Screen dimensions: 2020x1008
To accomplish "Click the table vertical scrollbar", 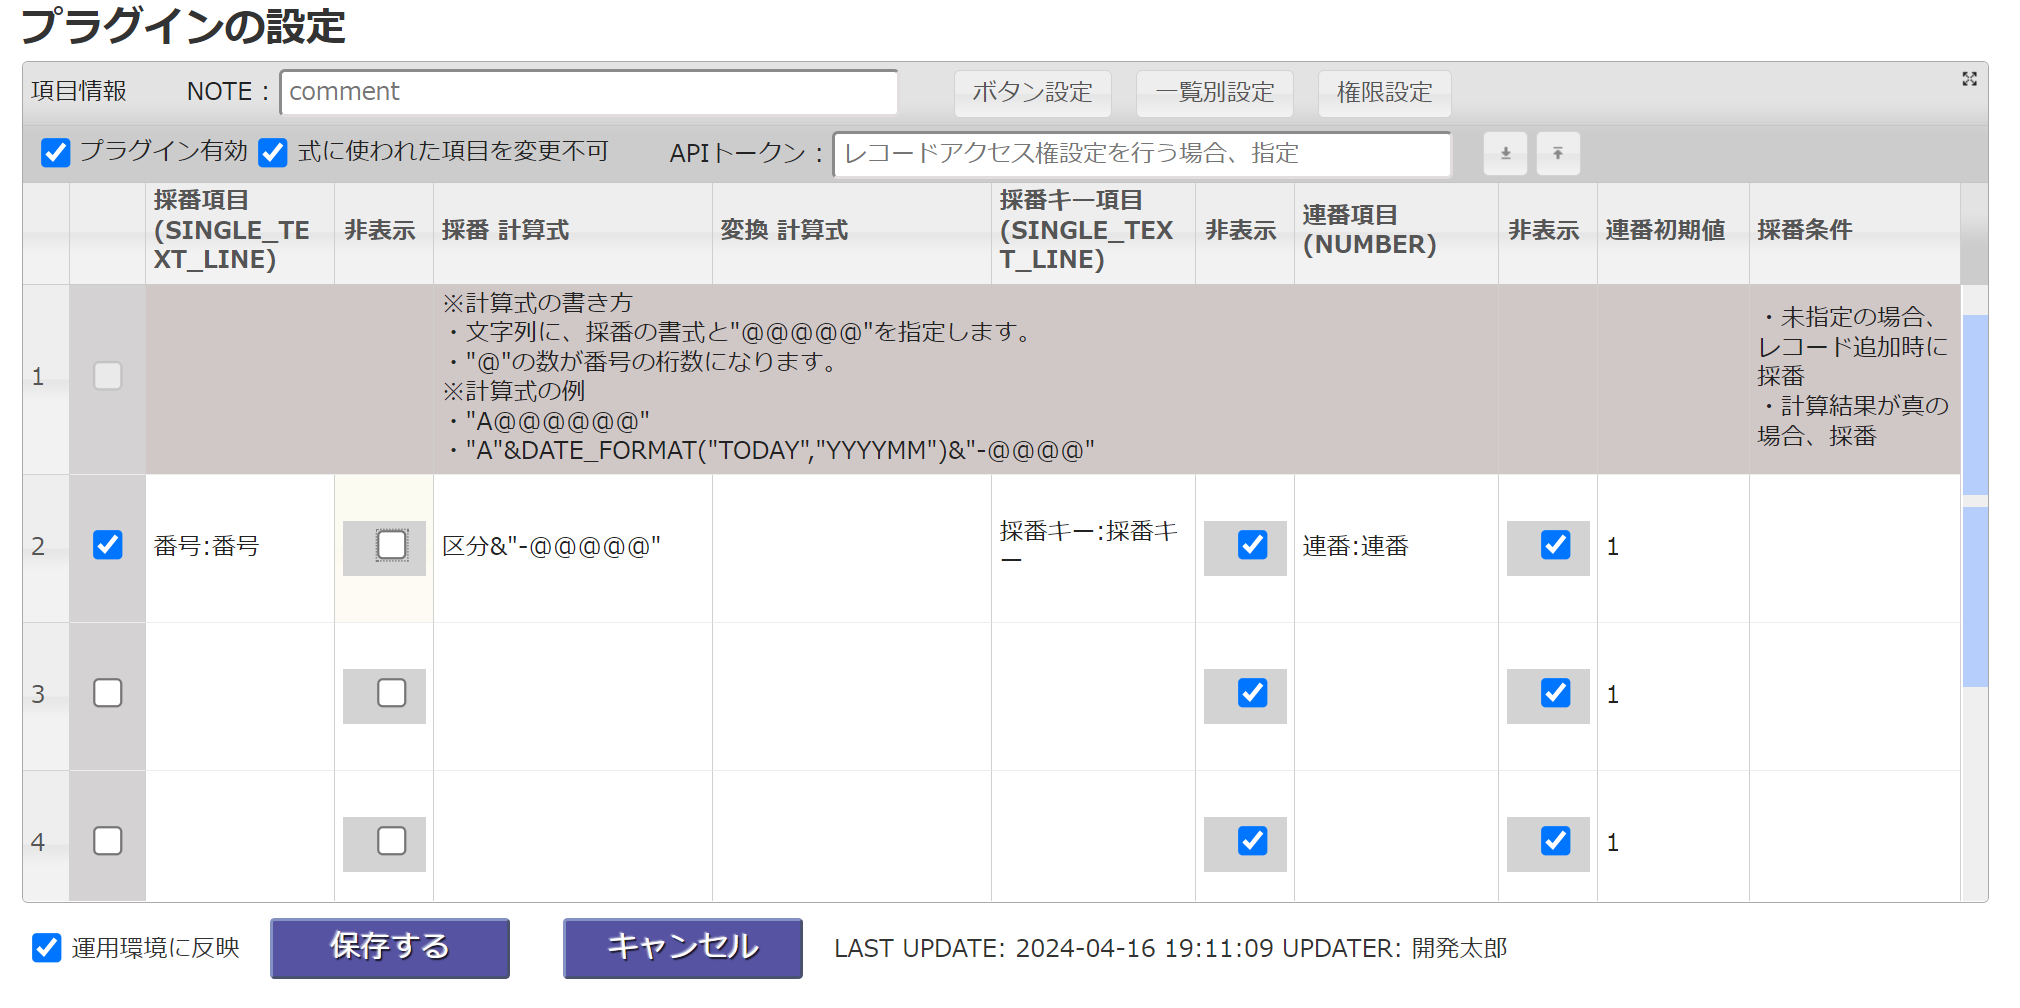I will (1975, 593).
